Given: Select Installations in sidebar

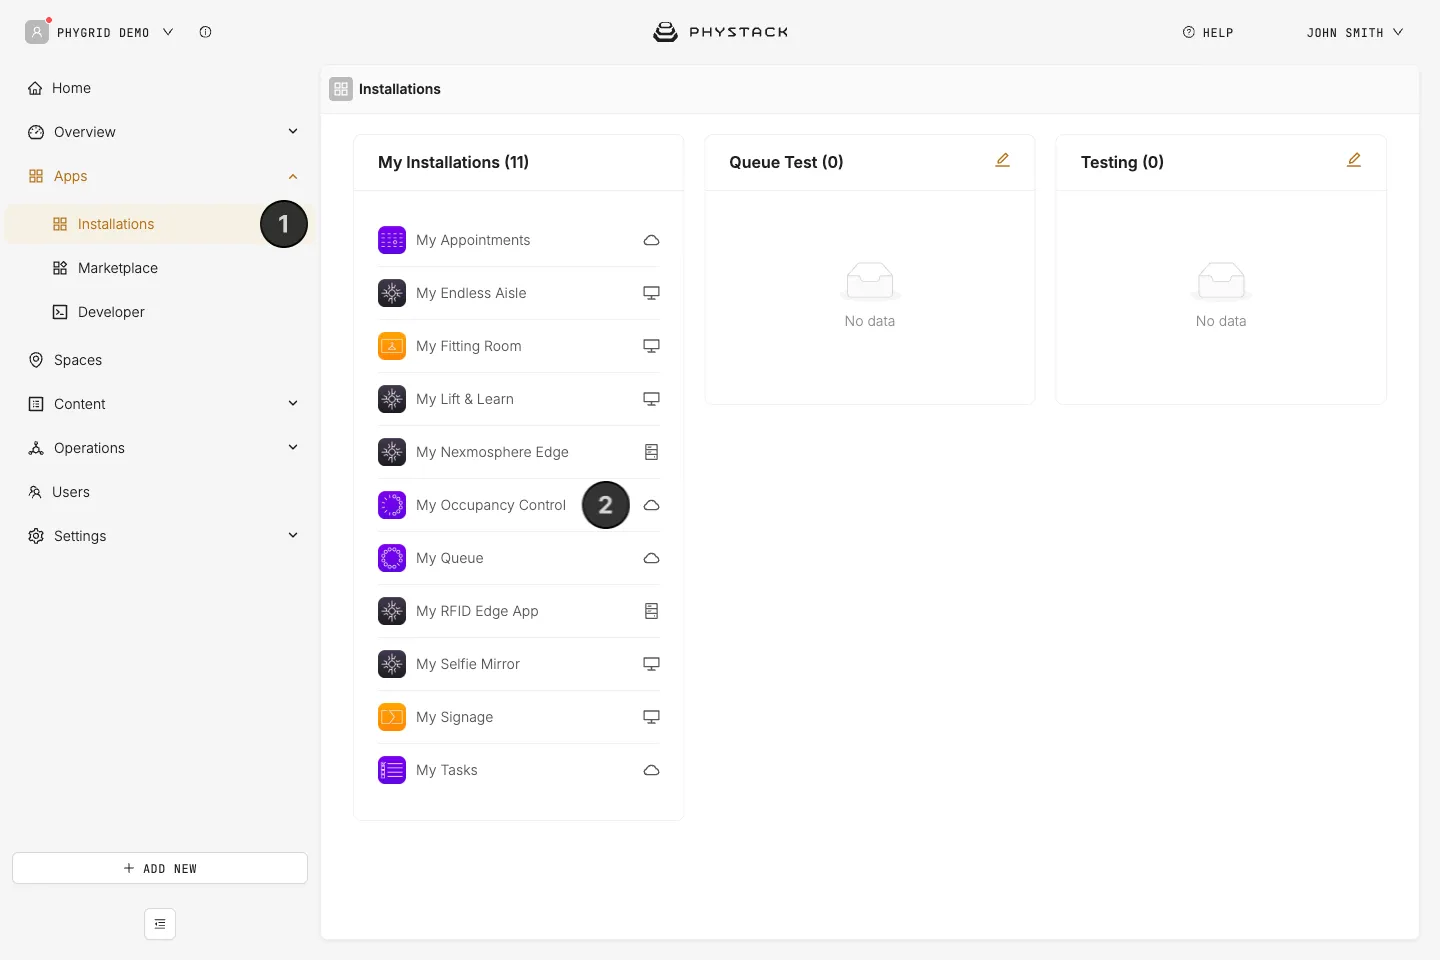Looking at the screenshot, I should tap(160, 224).
